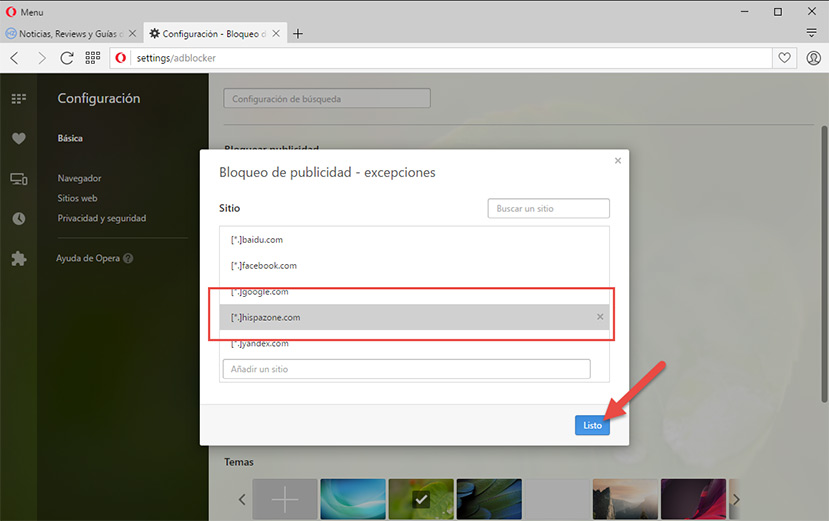This screenshot has width=829, height=521.
Task: Select the [*.]google.com entry
Action: pos(414,291)
